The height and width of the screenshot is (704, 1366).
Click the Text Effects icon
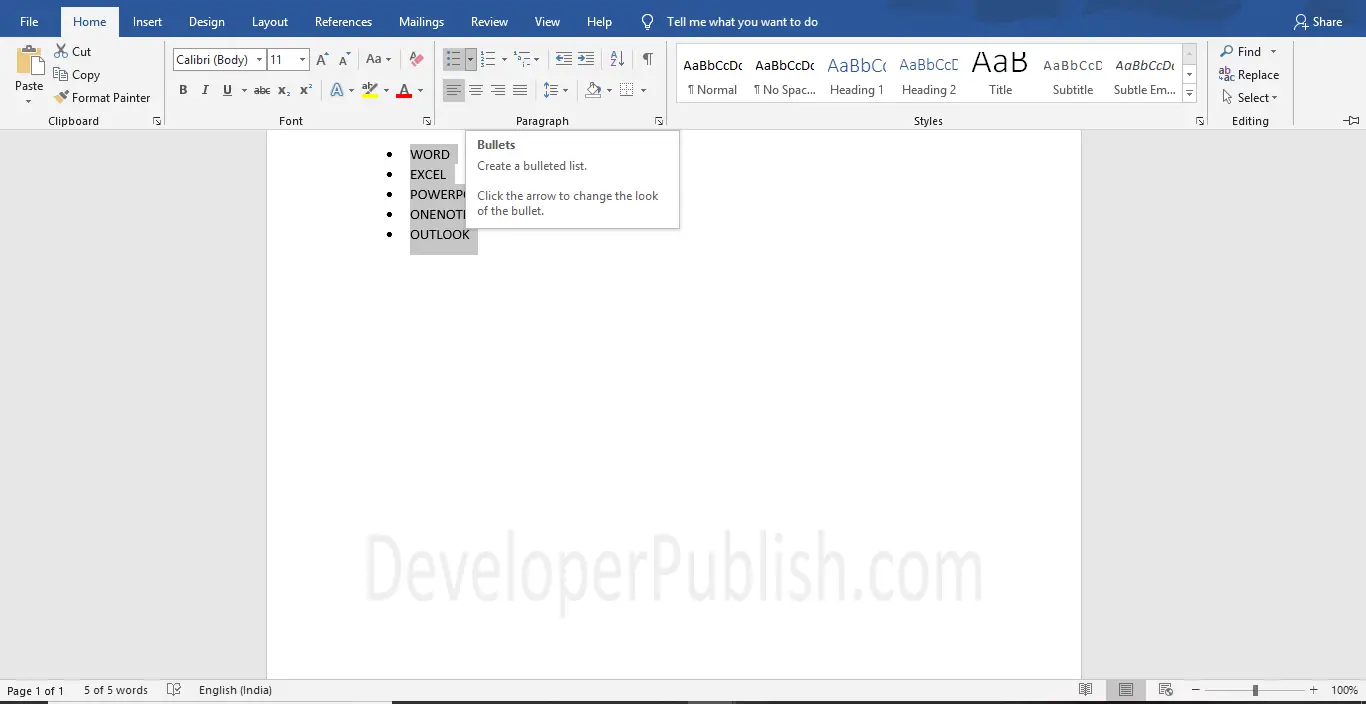336,90
